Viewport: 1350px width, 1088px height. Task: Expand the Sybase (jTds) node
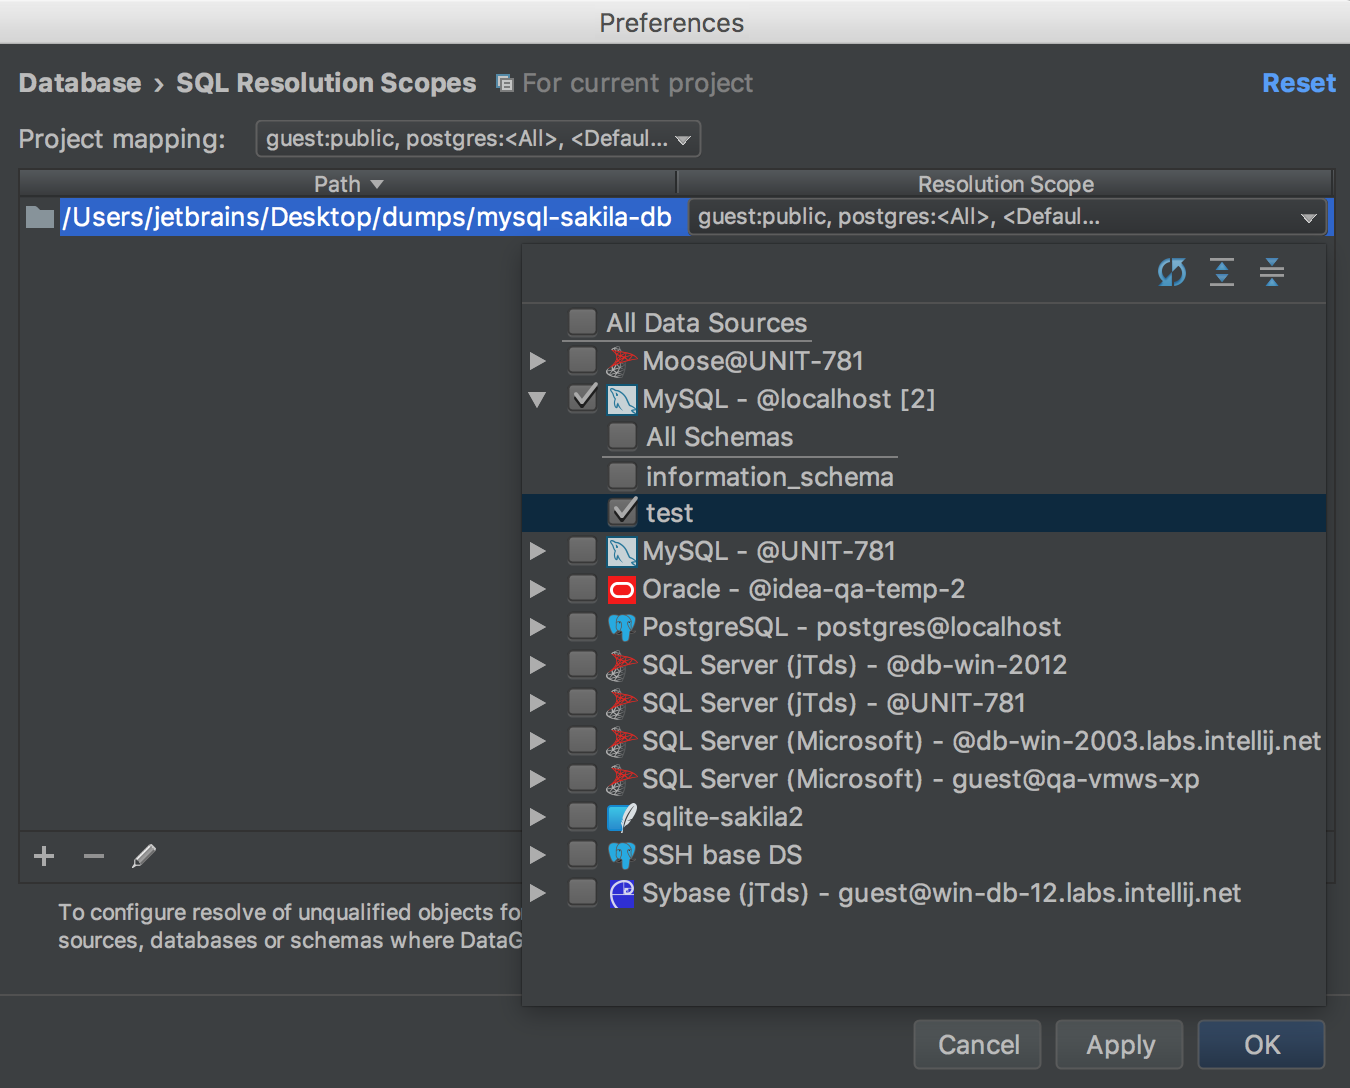(538, 893)
